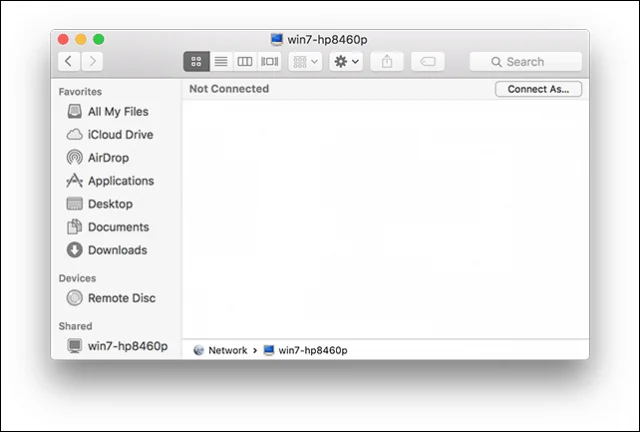Click win7-hp8460p in the path bar
This screenshot has height=432, width=640.
click(305, 350)
